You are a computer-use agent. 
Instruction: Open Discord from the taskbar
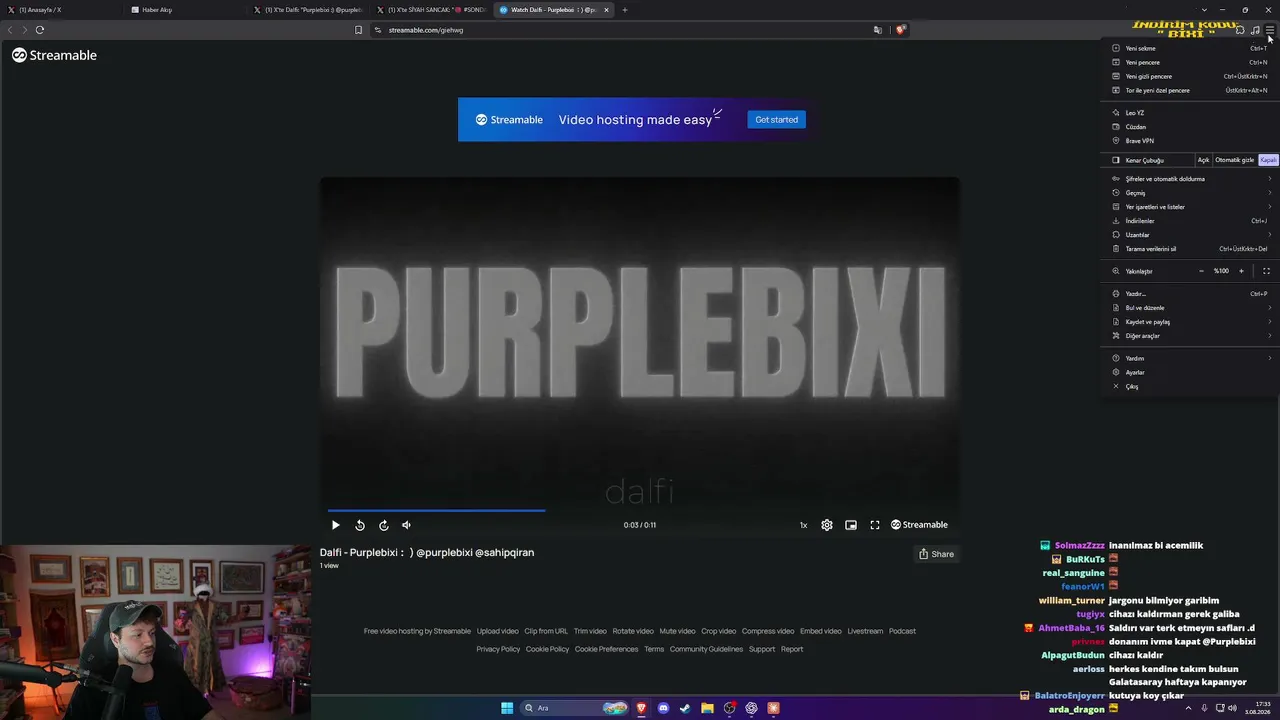click(x=663, y=708)
